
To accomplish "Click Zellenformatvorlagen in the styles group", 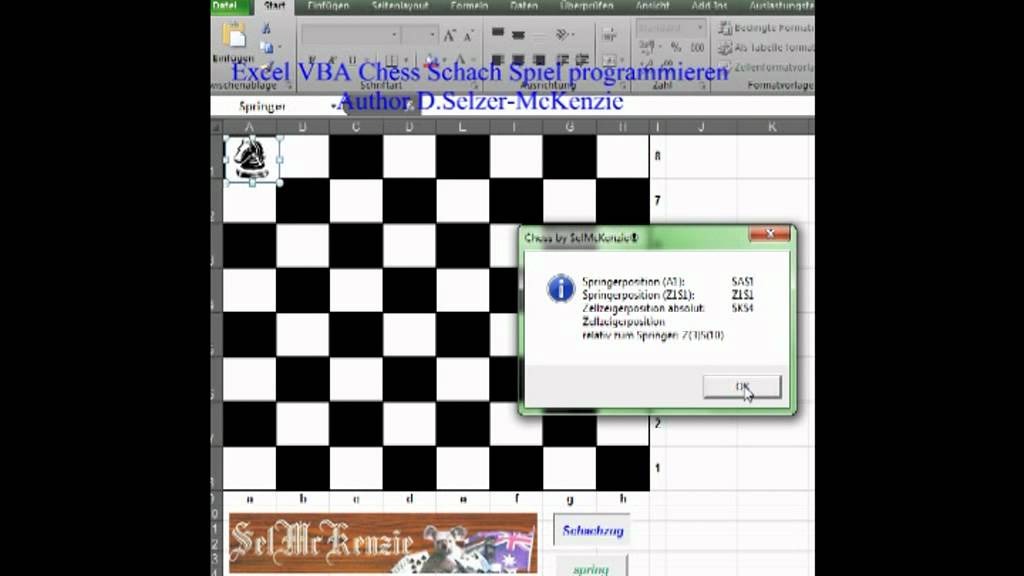I will point(765,67).
